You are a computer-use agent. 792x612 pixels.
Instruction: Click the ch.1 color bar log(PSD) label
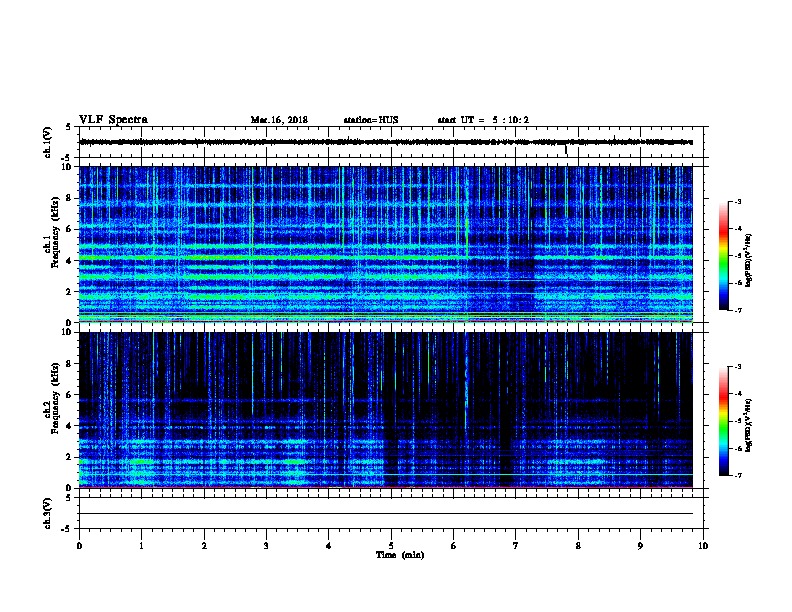[x=748, y=260]
